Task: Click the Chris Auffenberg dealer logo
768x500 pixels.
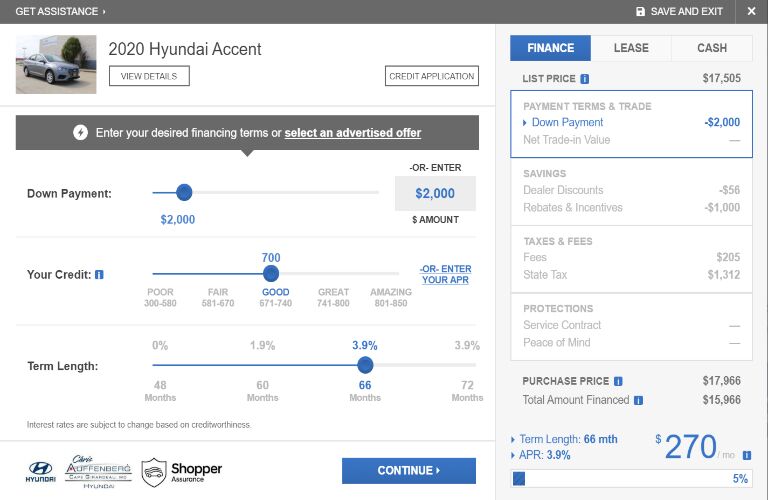Action: [x=98, y=472]
